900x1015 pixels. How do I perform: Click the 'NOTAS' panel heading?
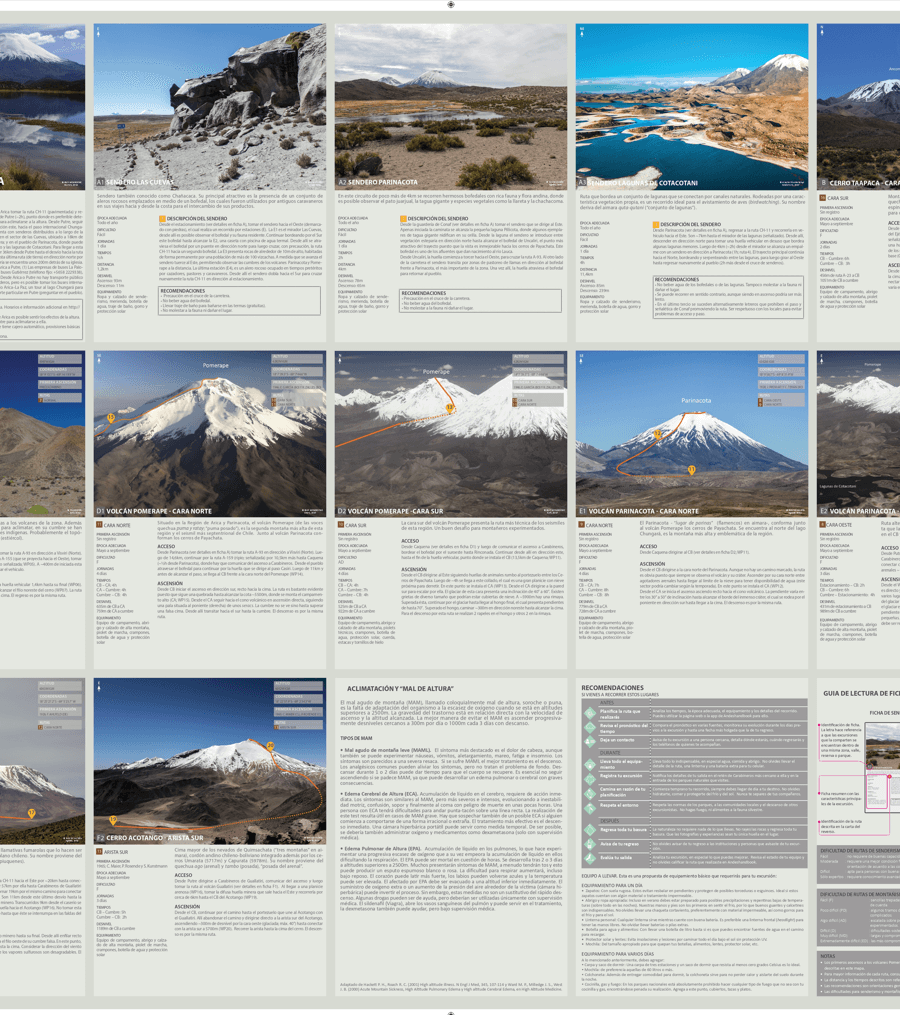[827, 955]
